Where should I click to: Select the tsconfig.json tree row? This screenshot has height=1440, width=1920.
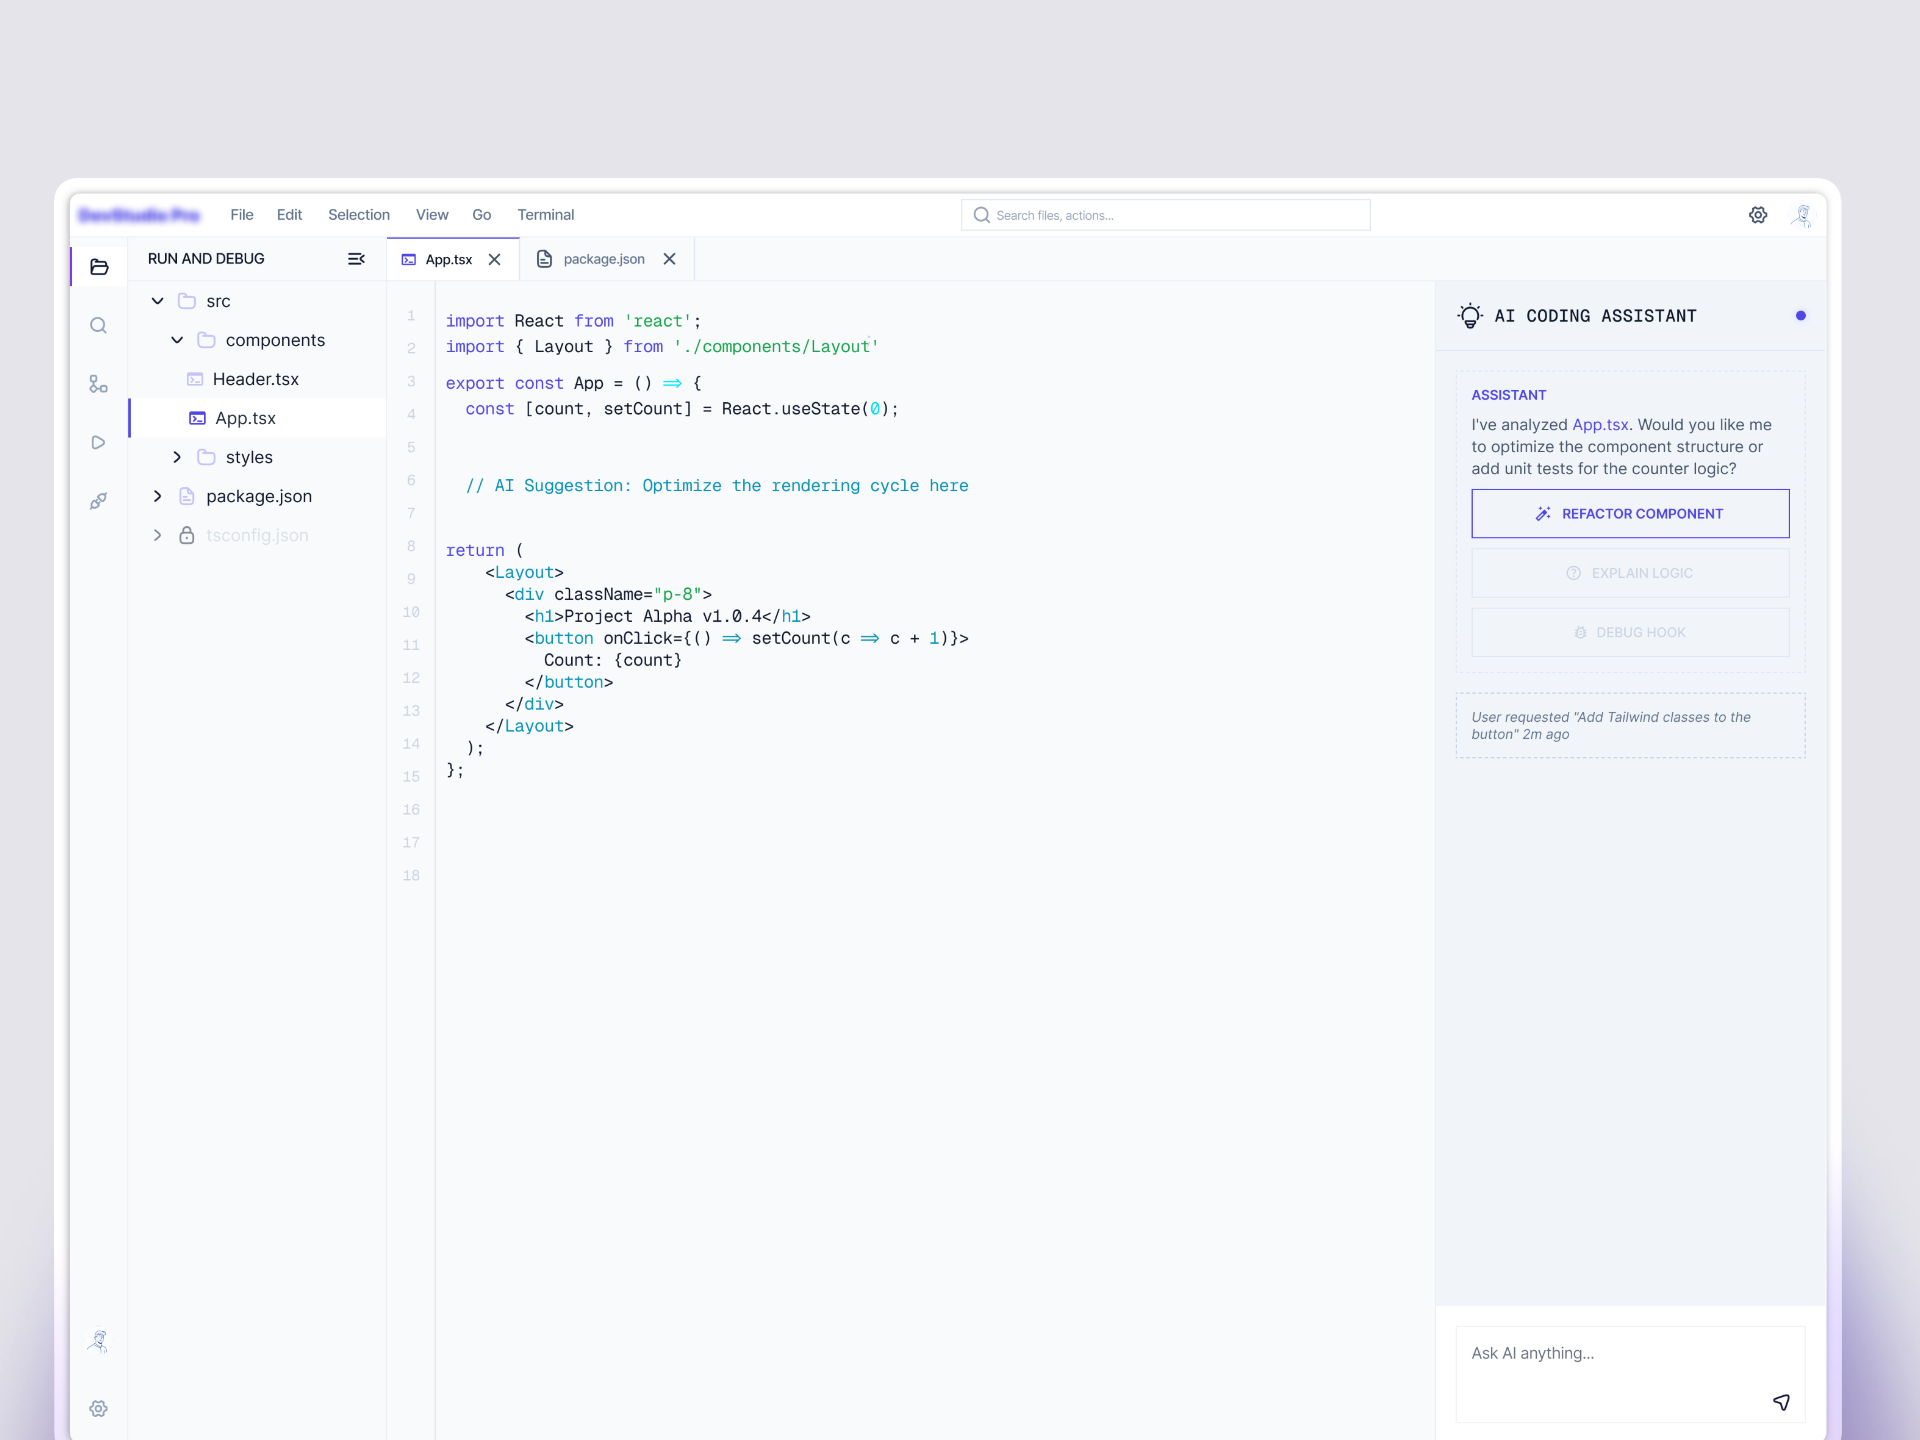[257, 535]
